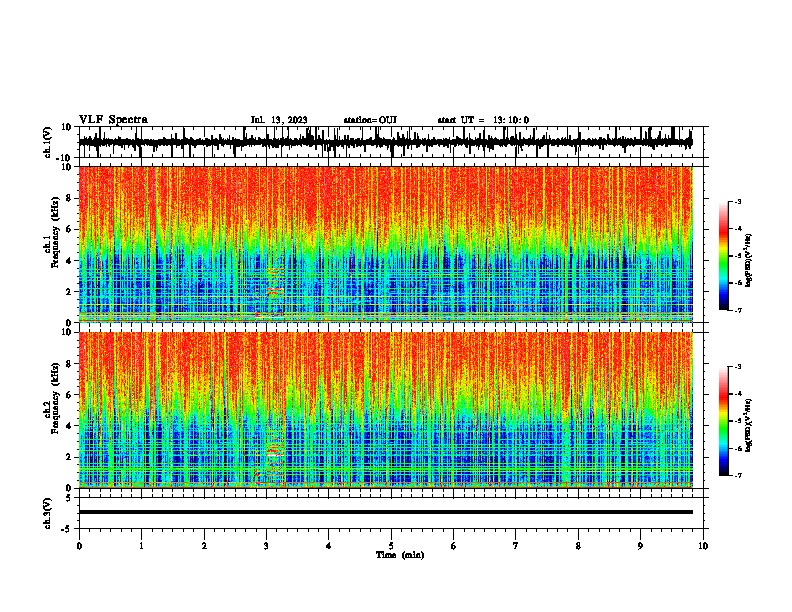
Task: Click the '8' kHz tick of ch.1 spectrogram
Action: pos(69,198)
